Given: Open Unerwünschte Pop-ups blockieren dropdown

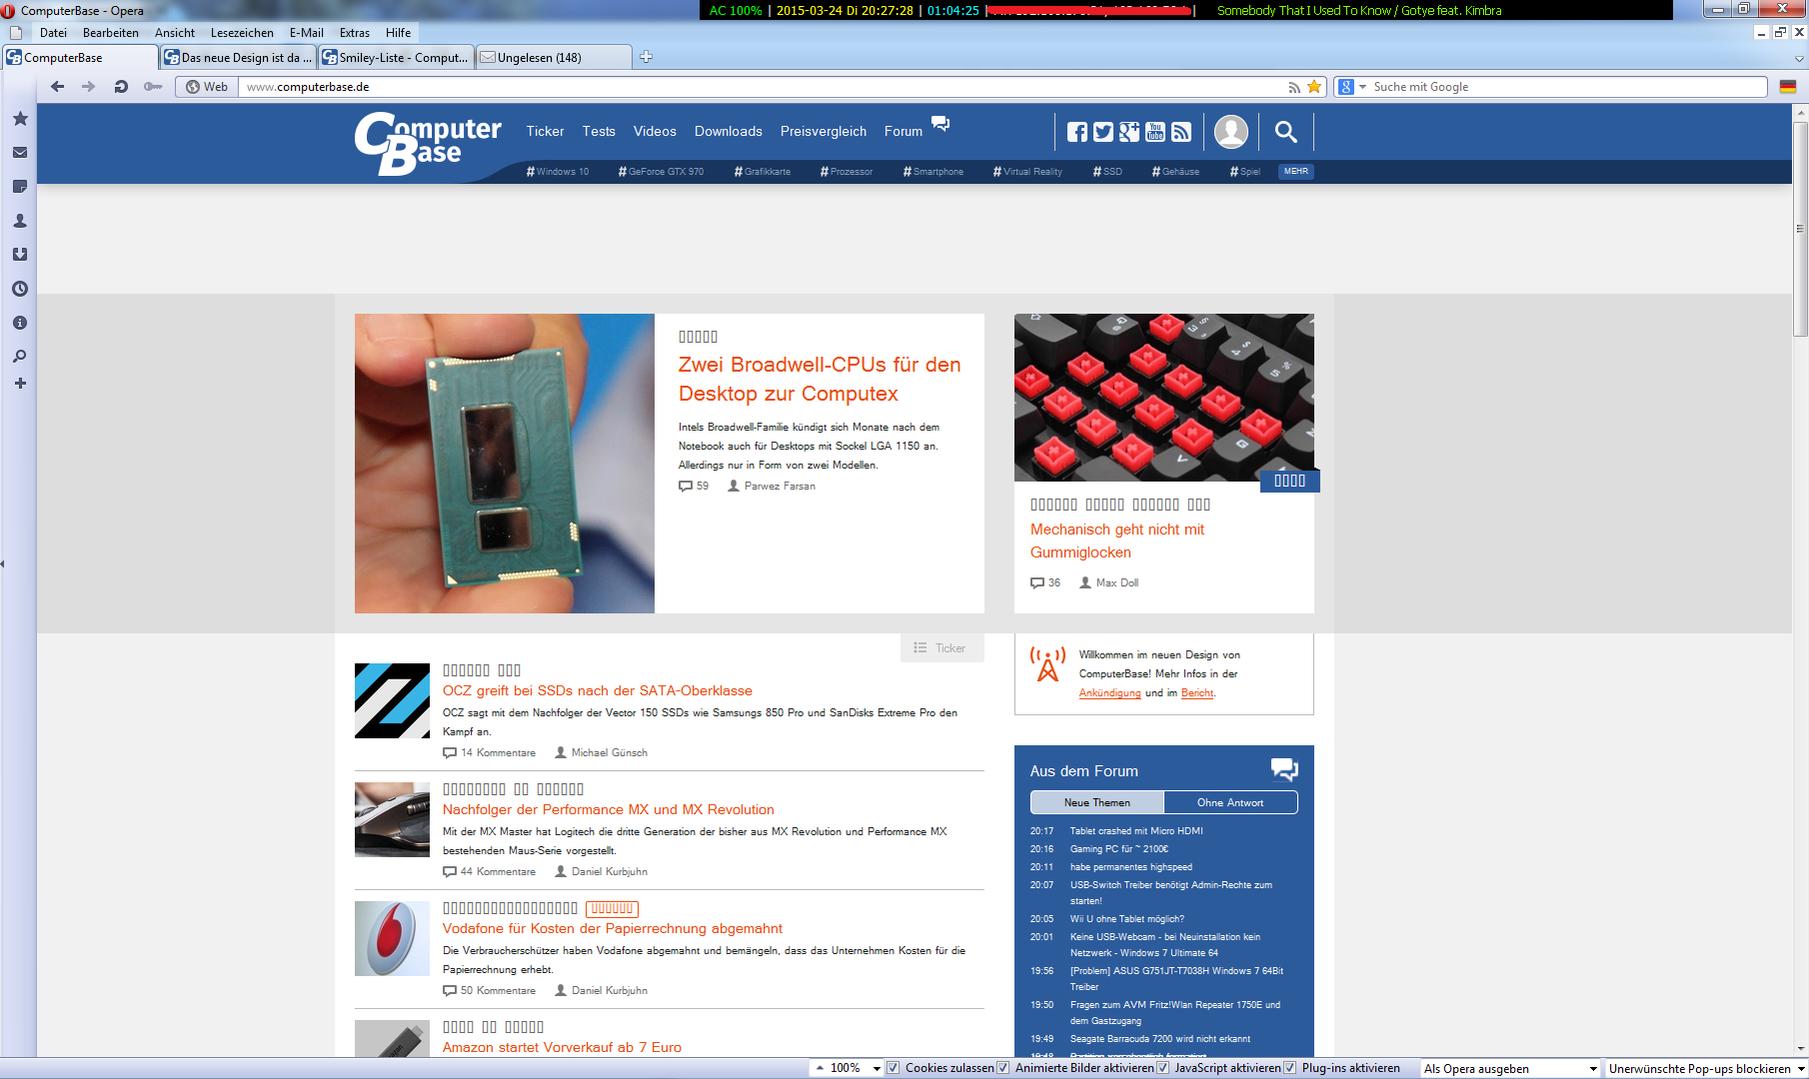Looking at the screenshot, I should [1706, 1069].
